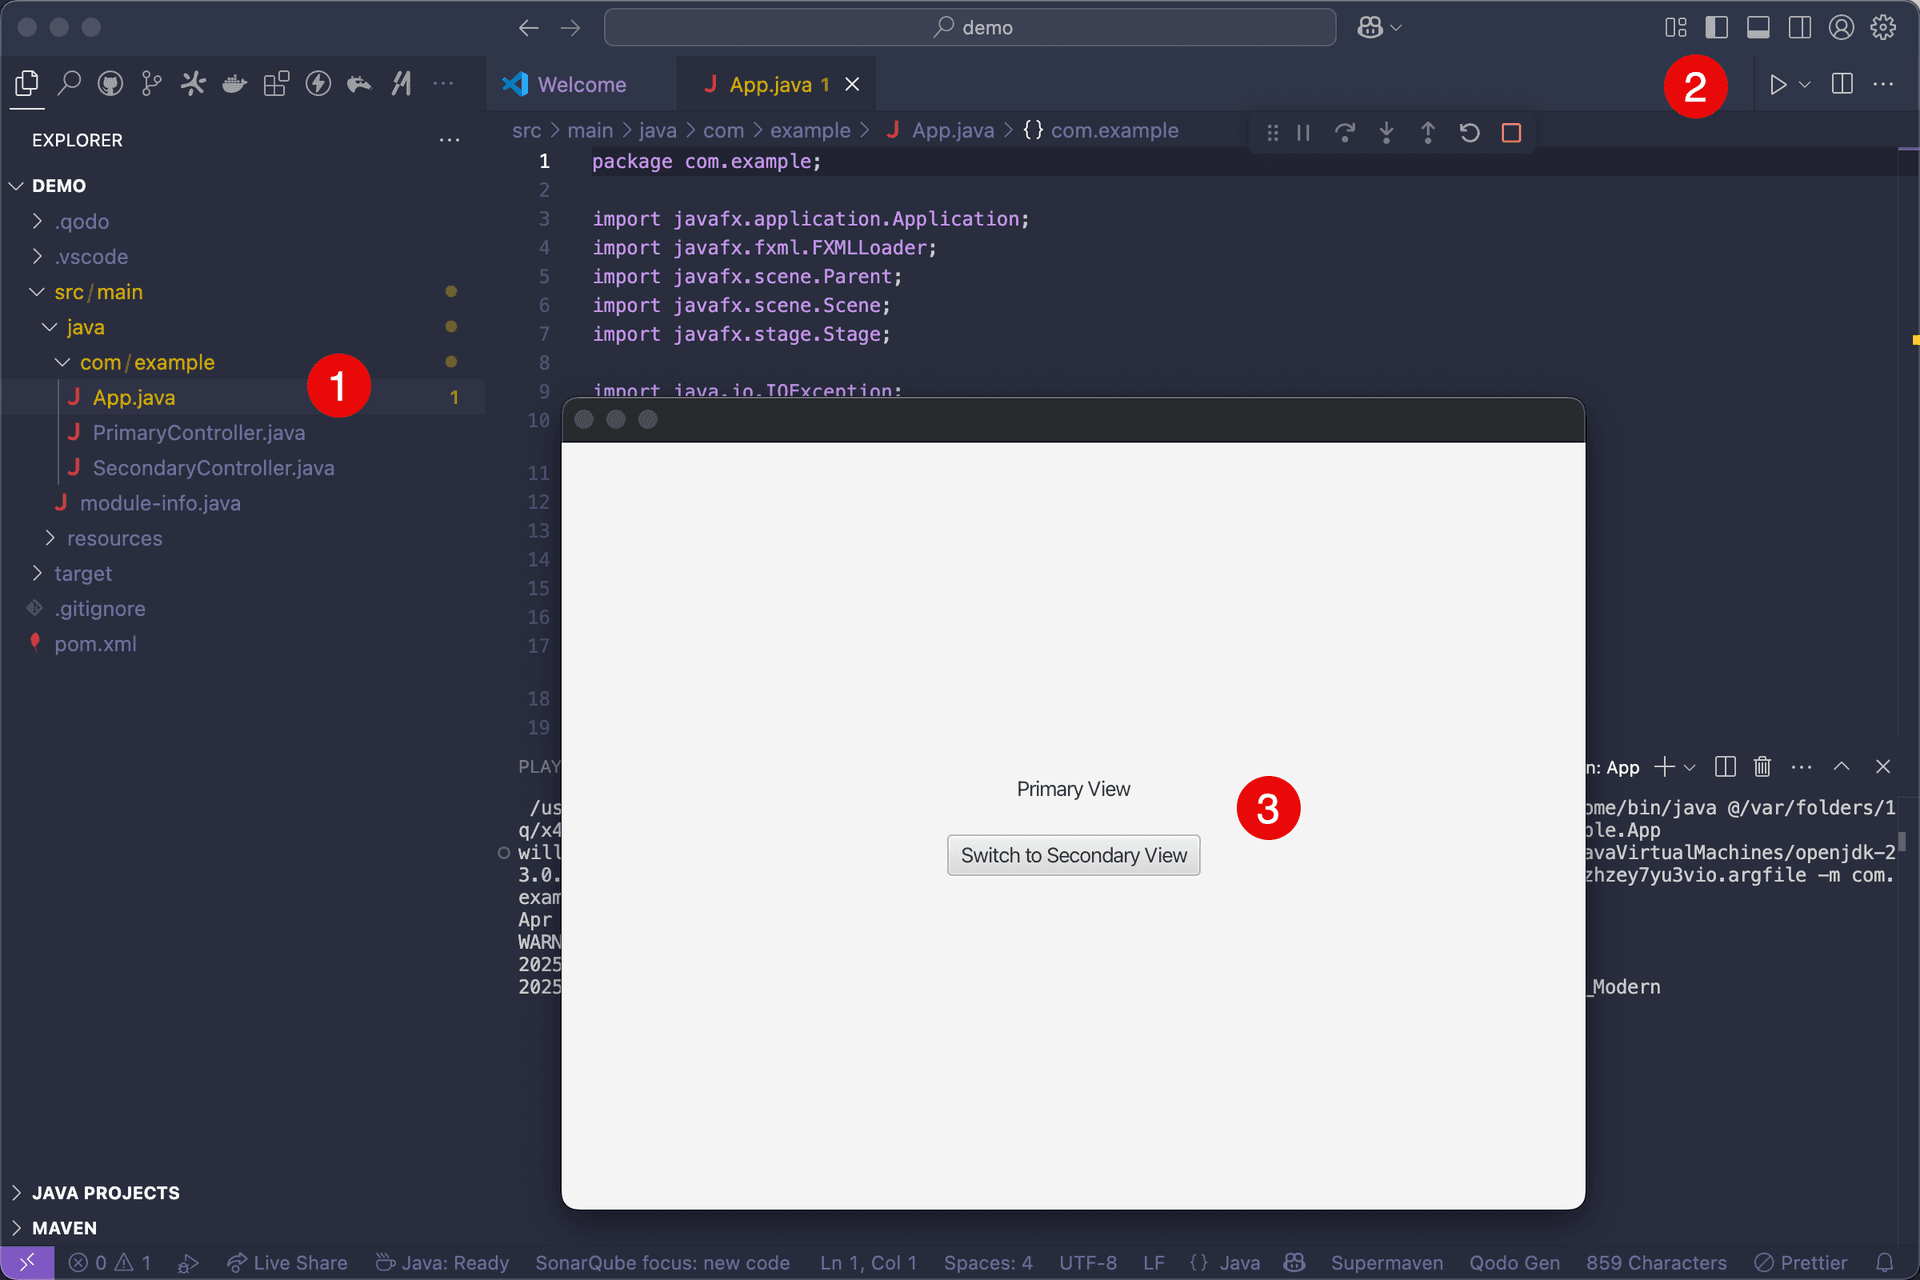This screenshot has height=1280, width=1920.
Task: Open the Search view in the activity bar
Action: pos(69,83)
